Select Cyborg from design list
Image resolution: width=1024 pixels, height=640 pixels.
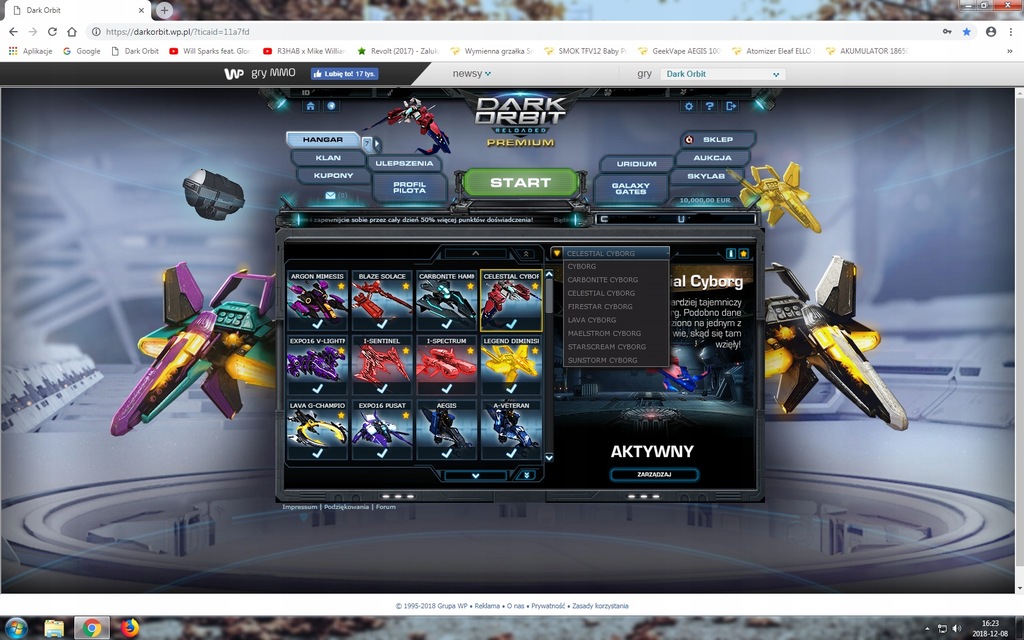pyautogui.click(x=616, y=266)
